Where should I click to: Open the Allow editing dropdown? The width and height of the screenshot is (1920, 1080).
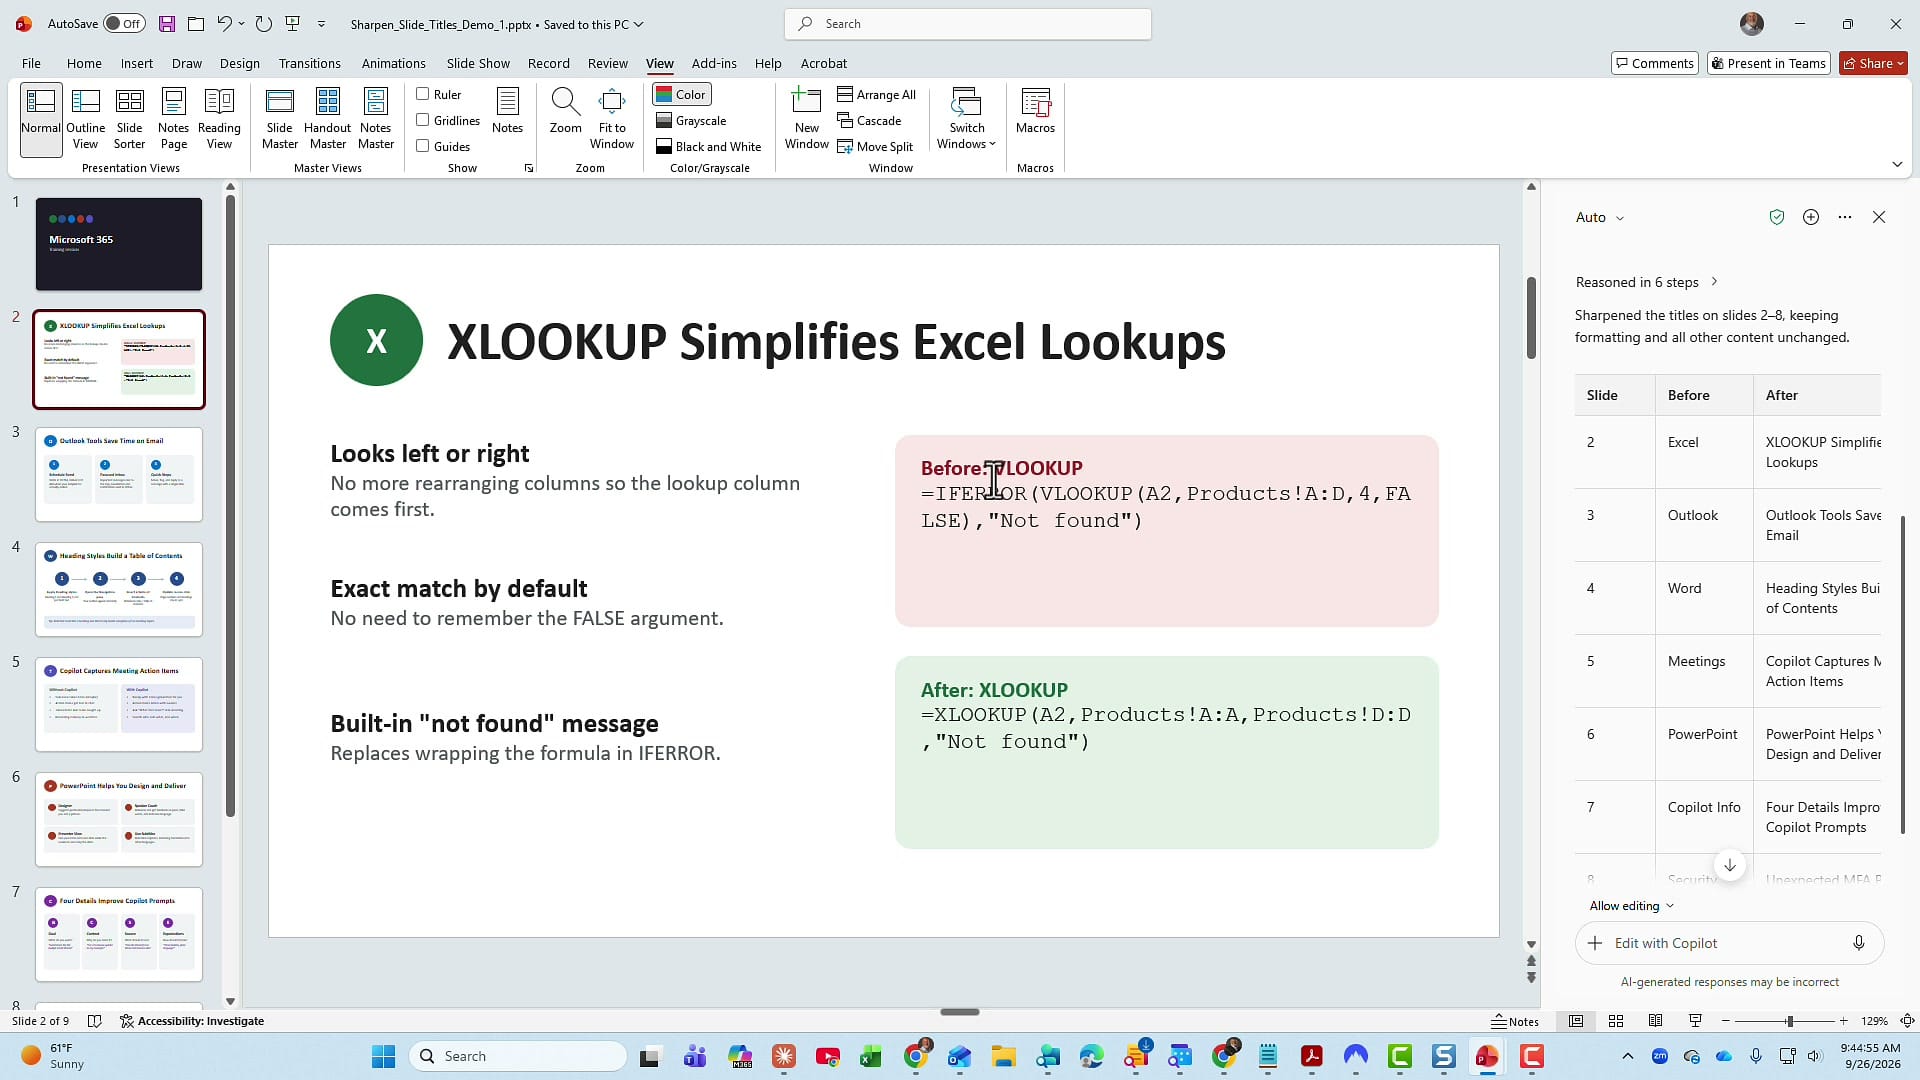1631,906
